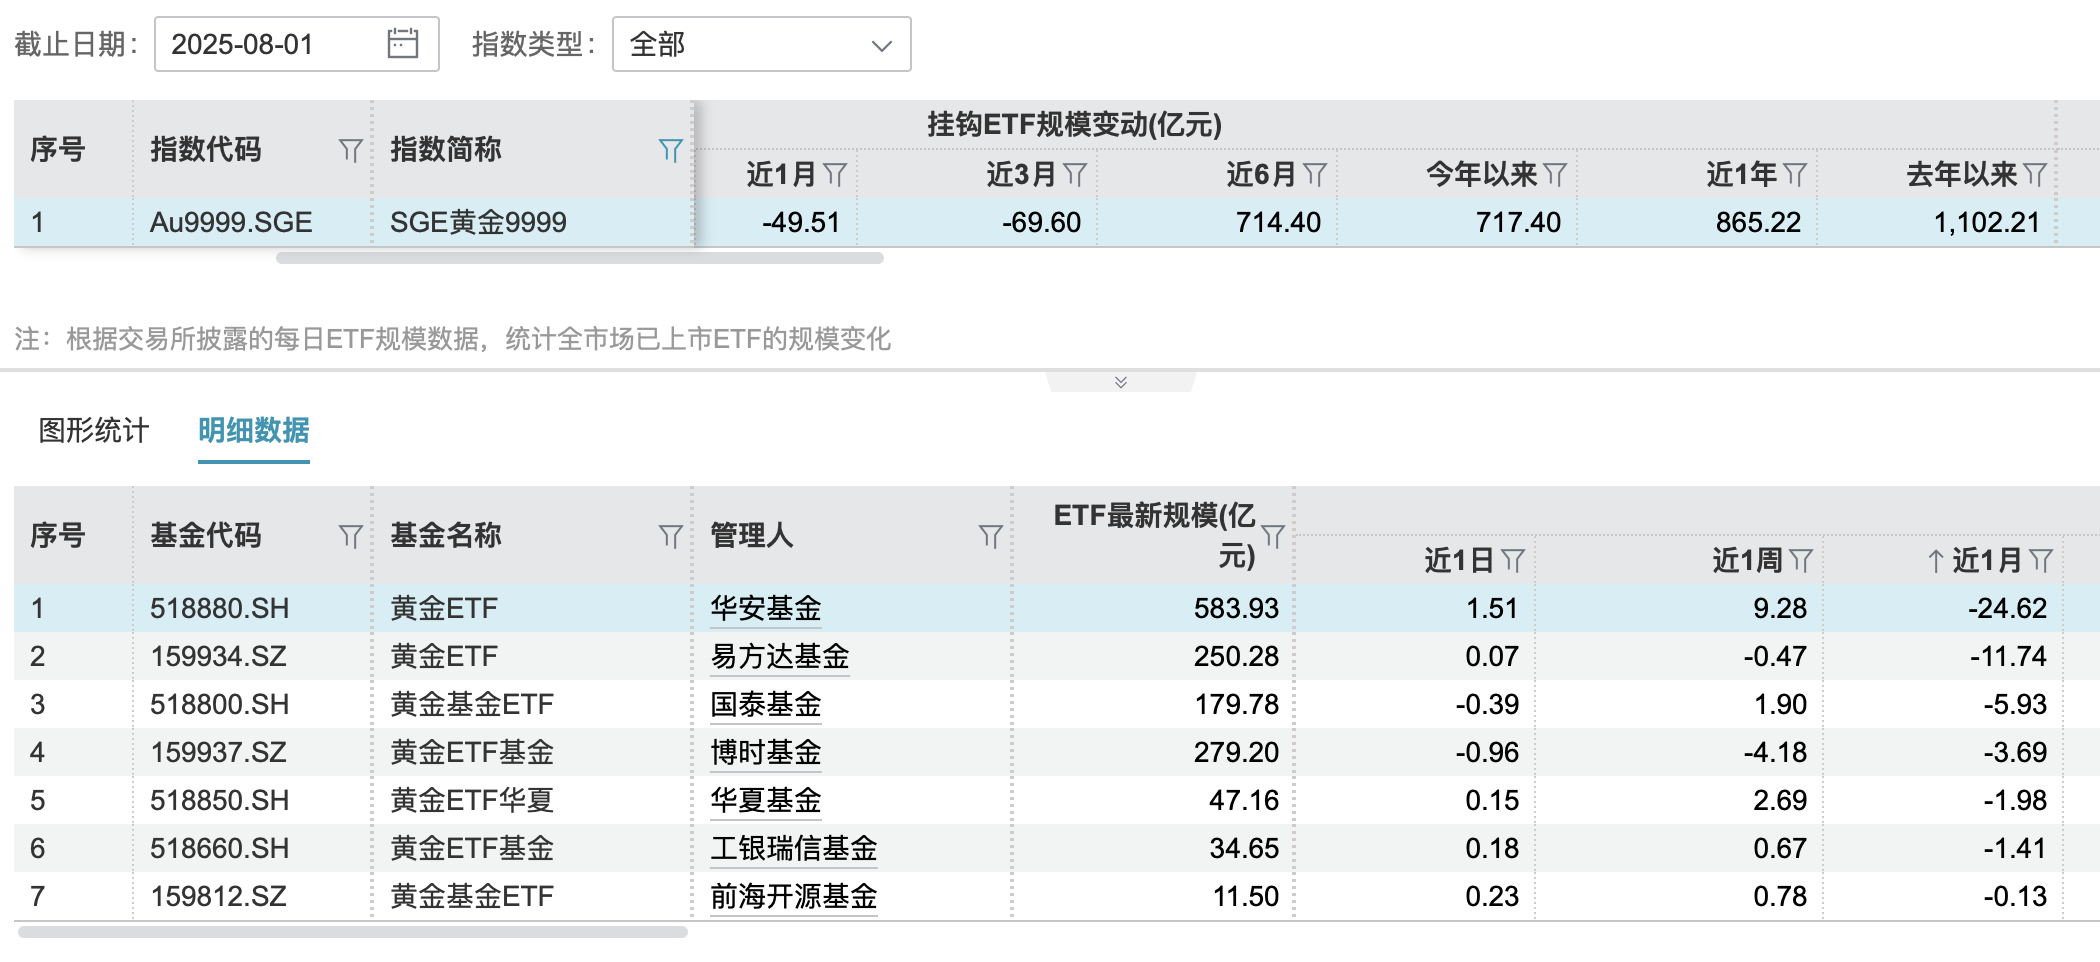The height and width of the screenshot is (962, 2100).
Task: Filter the detail table by 管理人
Action: [990, 536]
